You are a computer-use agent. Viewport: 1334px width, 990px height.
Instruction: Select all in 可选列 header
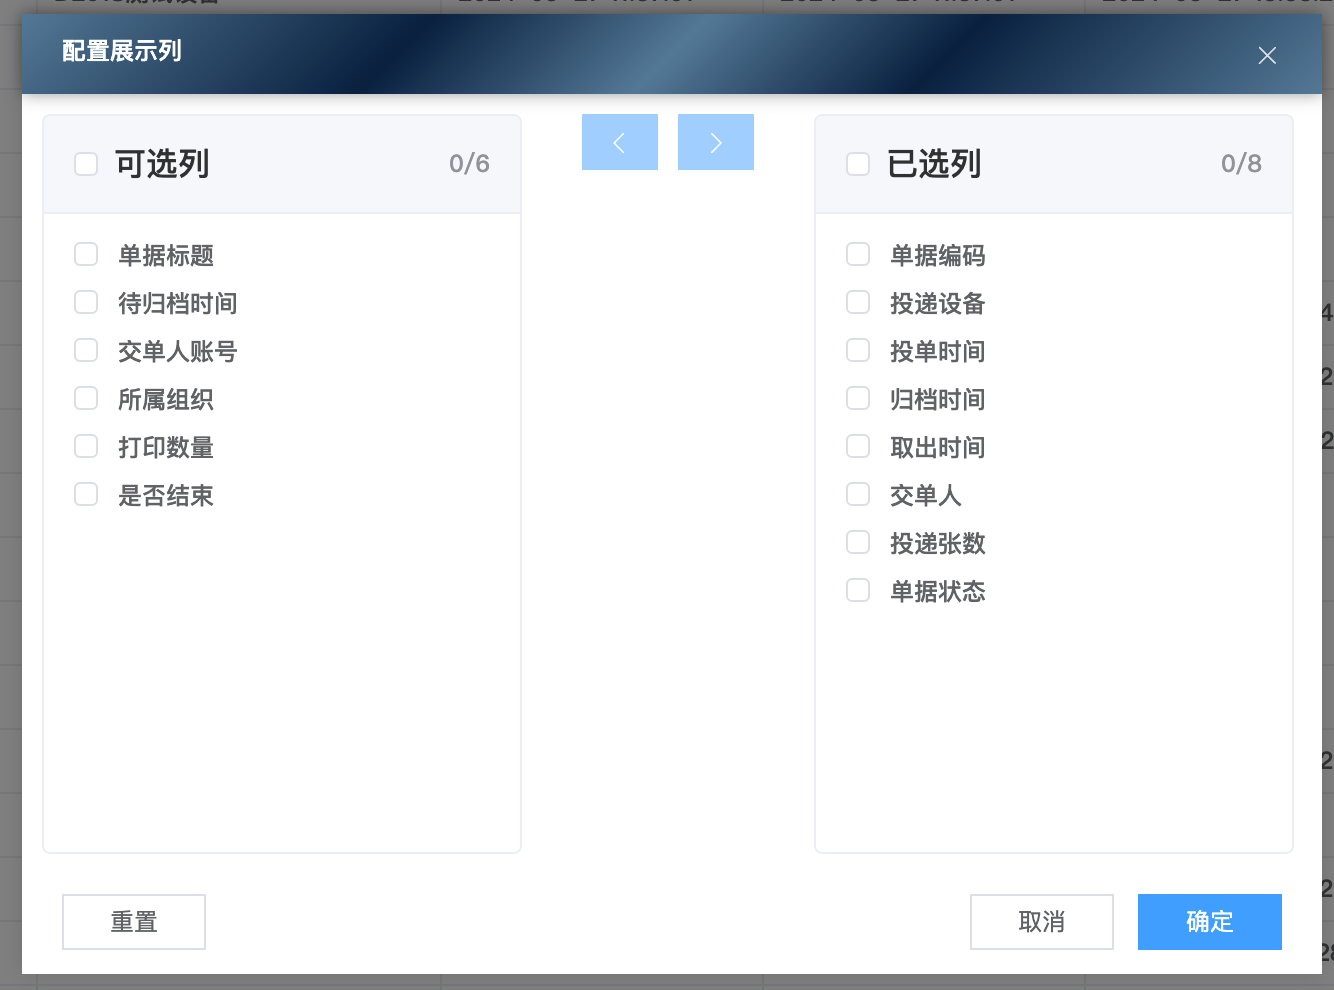[x=86, y=164]
